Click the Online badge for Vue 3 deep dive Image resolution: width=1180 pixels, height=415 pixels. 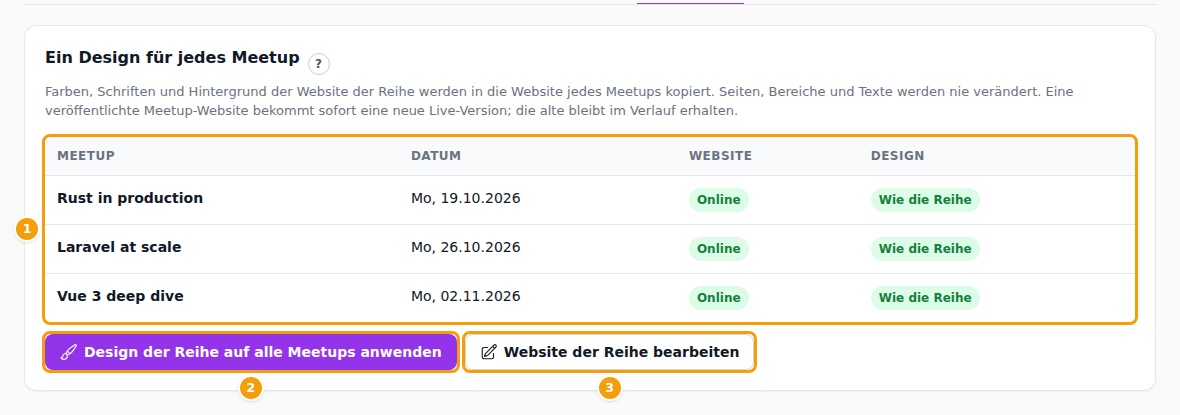point(719,298)
